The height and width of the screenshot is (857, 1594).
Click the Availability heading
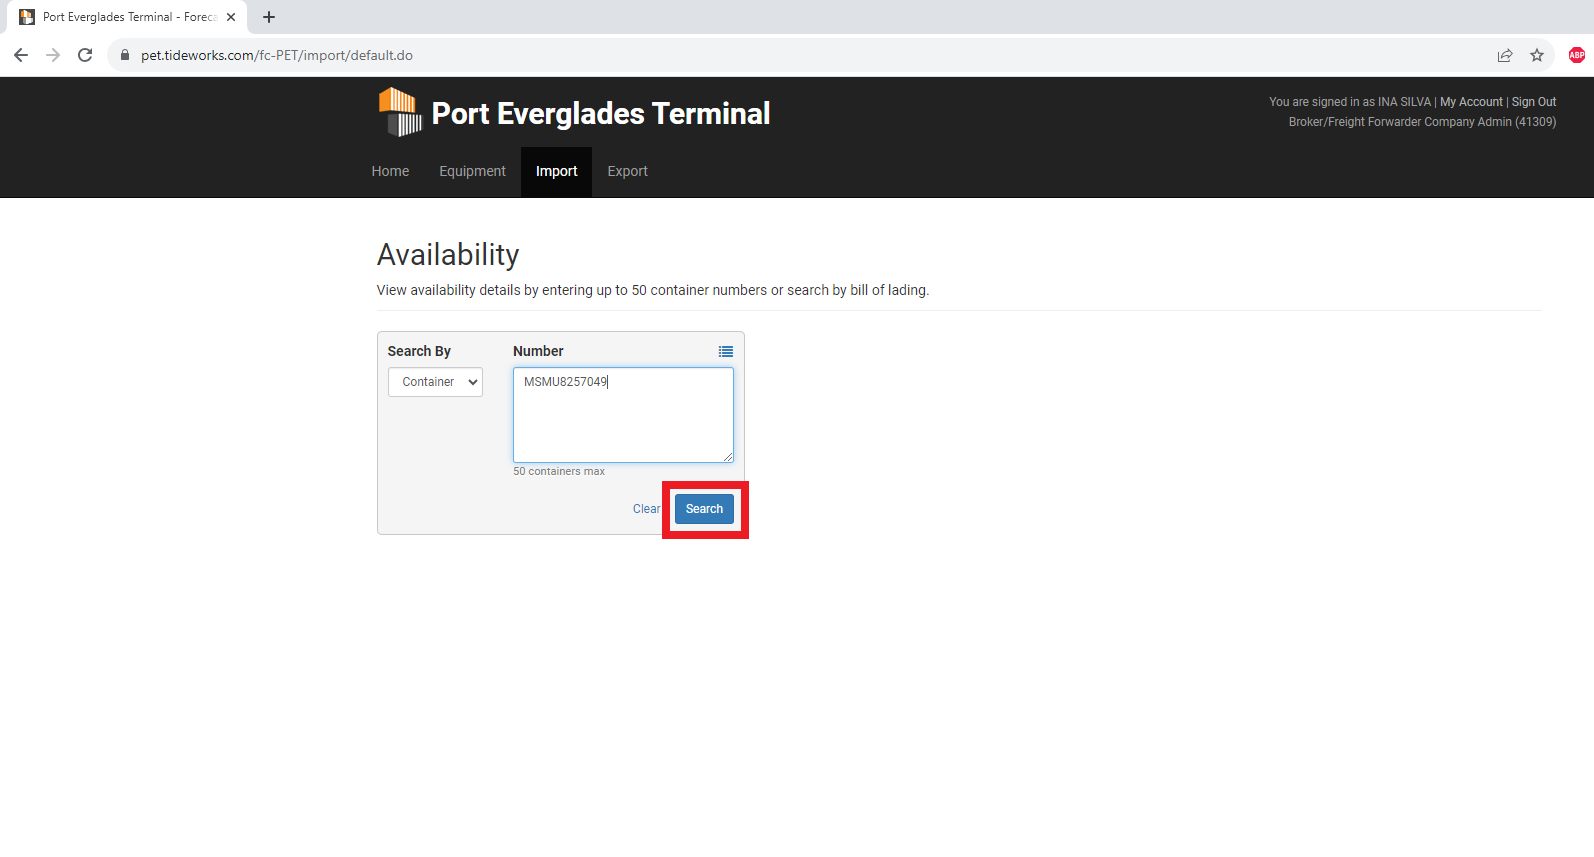click(x=448, y=255)
